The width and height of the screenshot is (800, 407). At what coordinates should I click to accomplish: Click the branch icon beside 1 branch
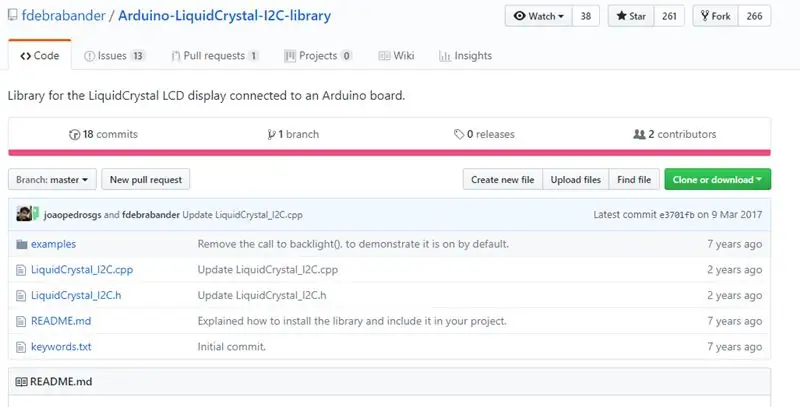[271, 135]
